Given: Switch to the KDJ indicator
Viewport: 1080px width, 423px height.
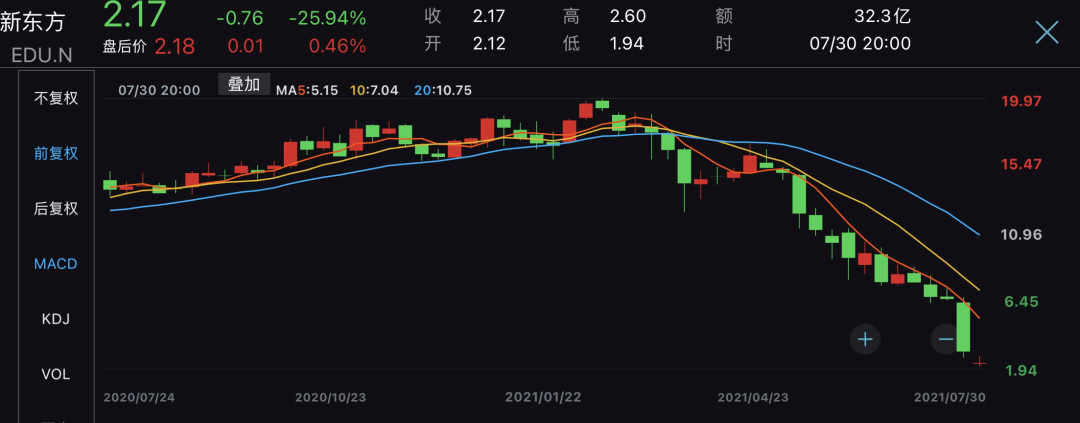Looking at the screenshot, I should [x=56, y=319].
